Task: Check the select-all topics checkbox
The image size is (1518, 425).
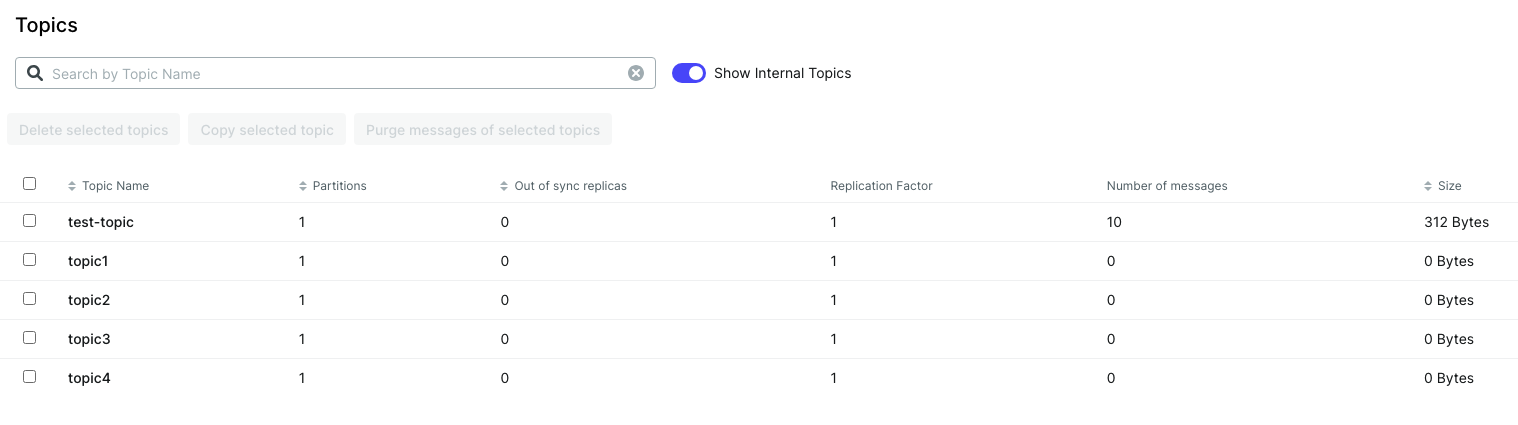Action: 29,184
